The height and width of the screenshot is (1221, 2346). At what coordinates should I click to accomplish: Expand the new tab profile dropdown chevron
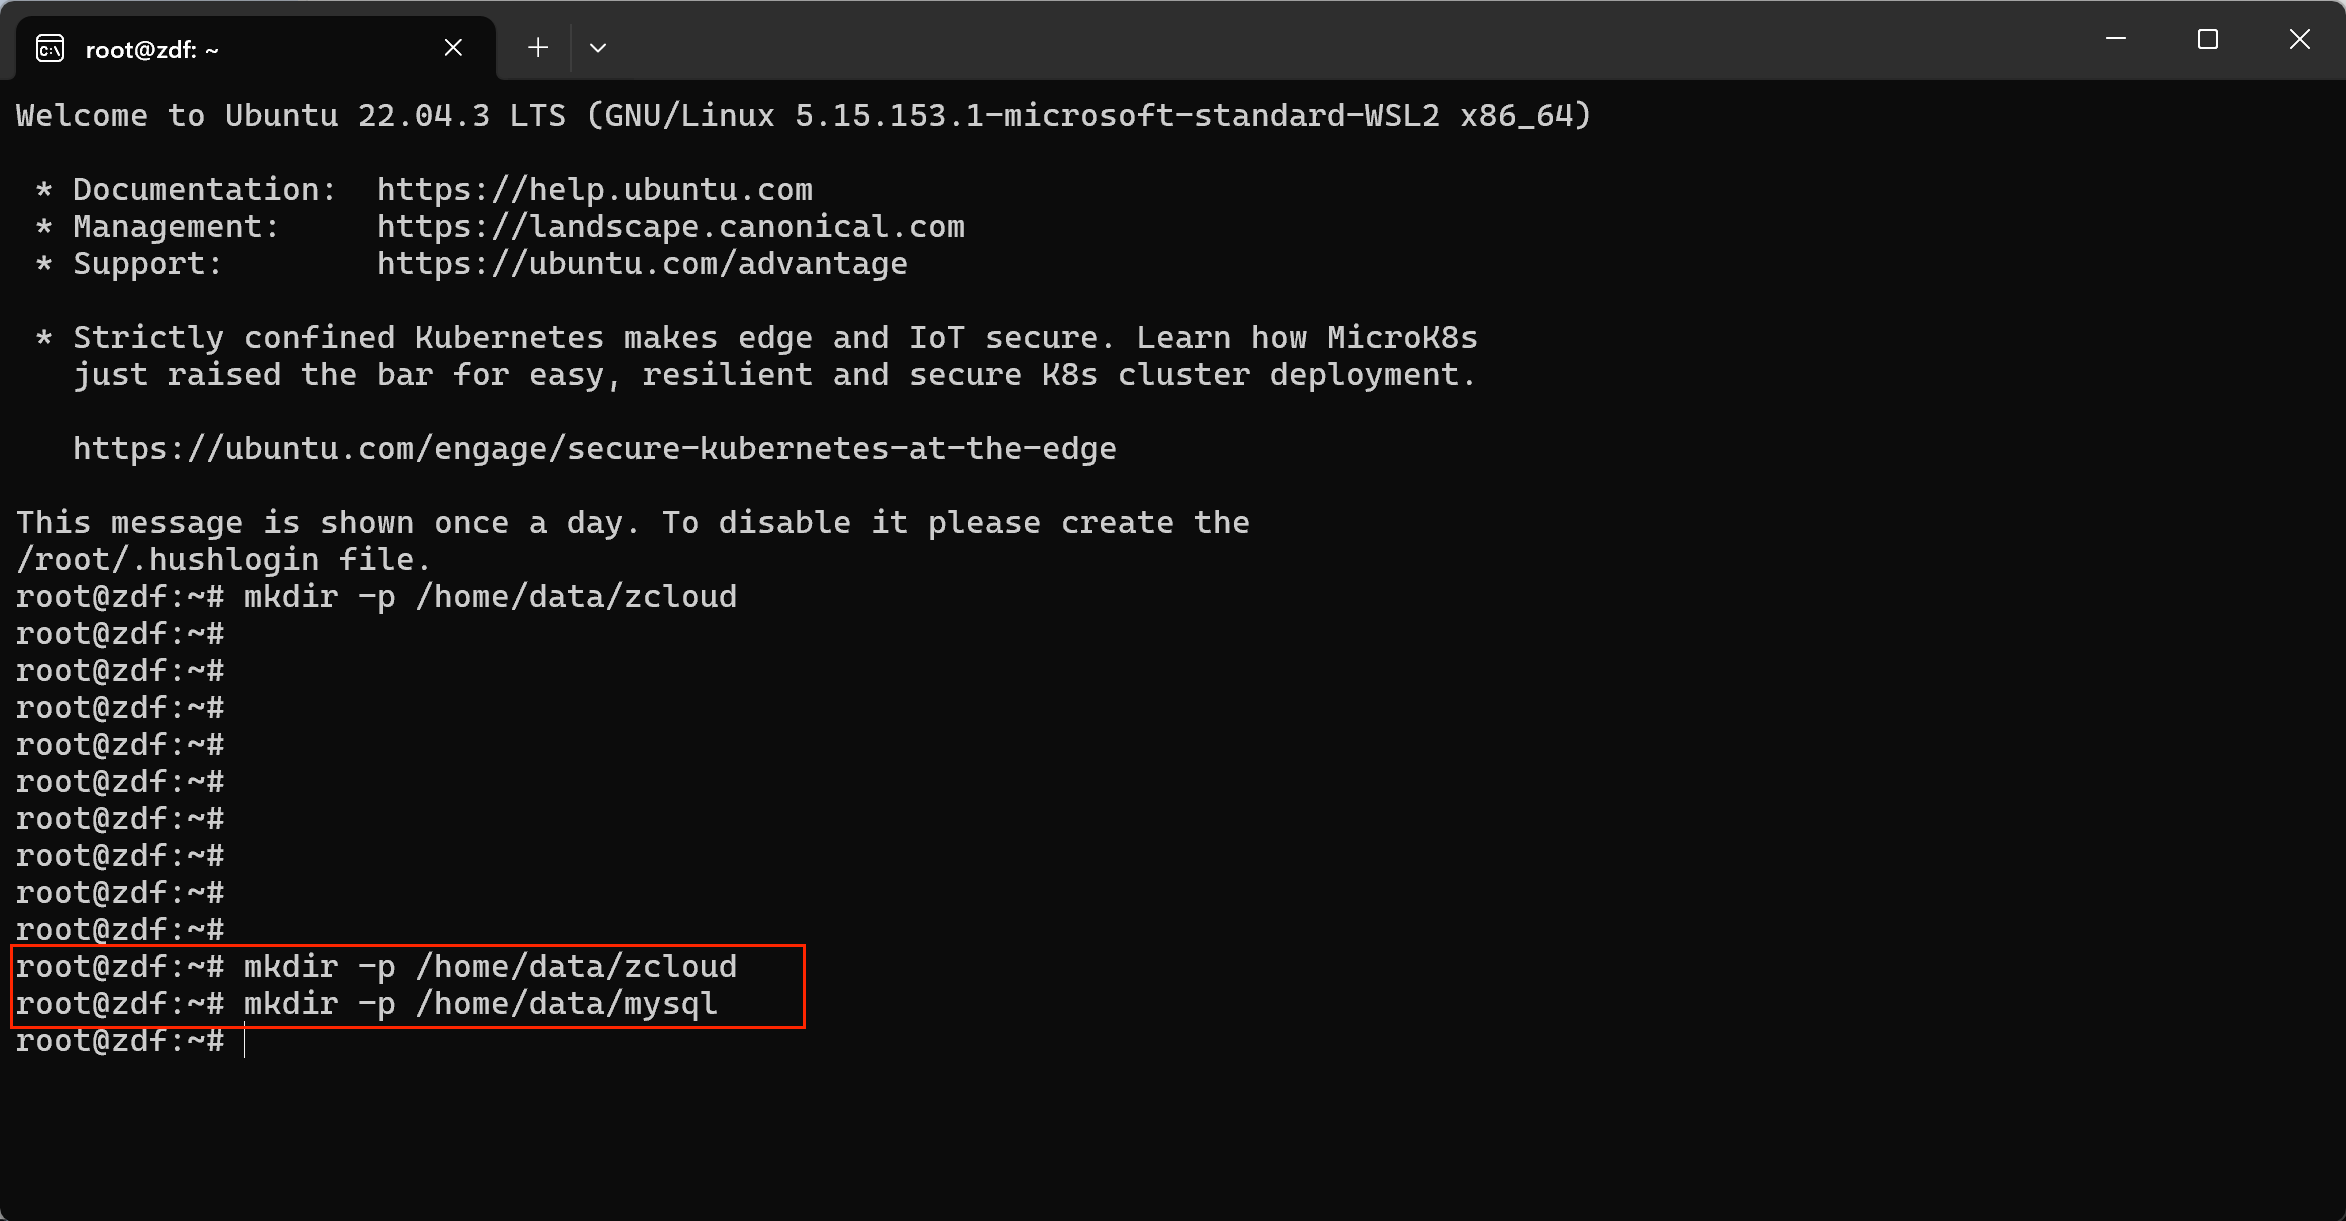pyautogui.click(x=598, y=48)
